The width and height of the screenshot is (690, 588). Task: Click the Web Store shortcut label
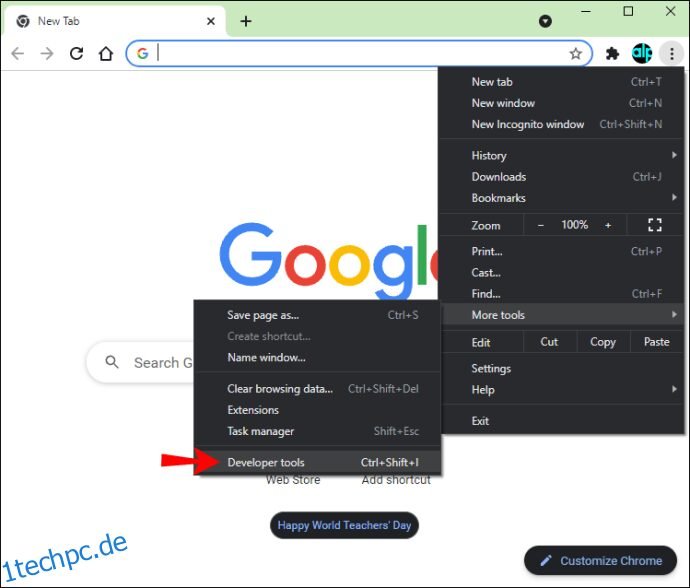pos(293,480)
